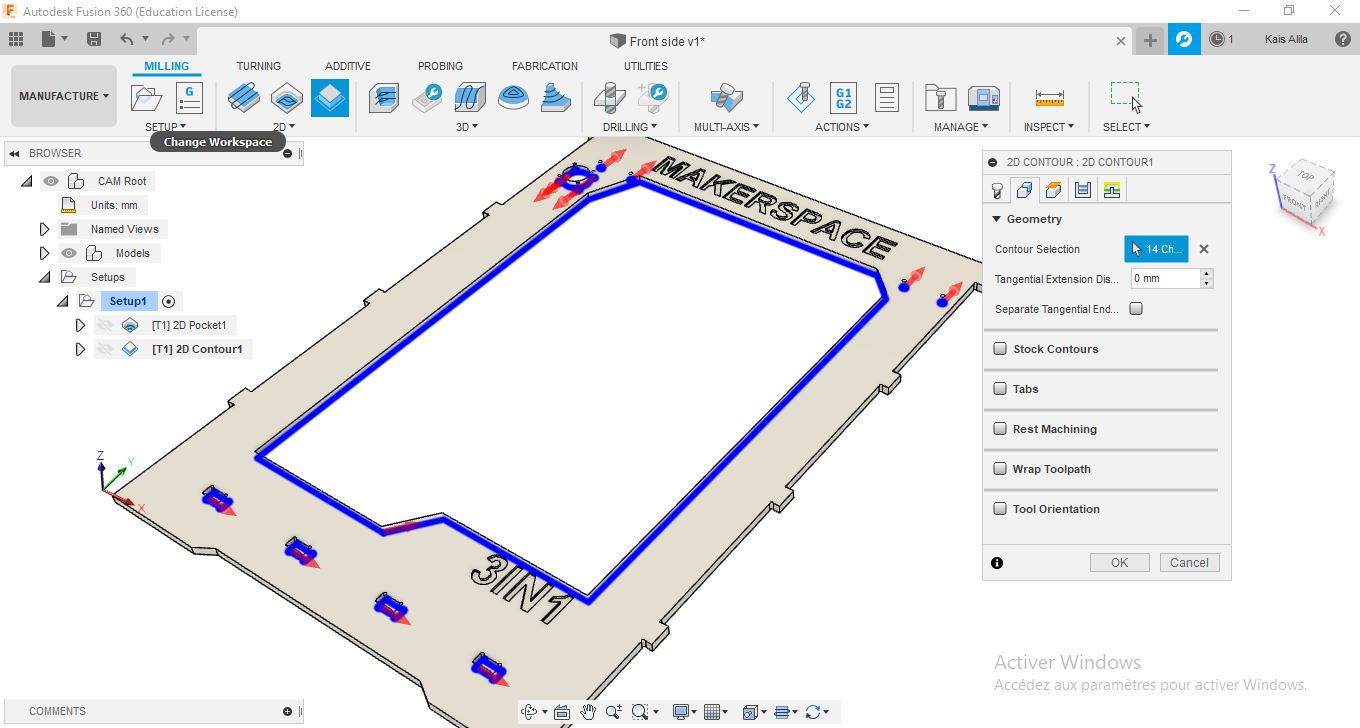Open the MULTI-AXIS dropdown menu

point(727,127)
